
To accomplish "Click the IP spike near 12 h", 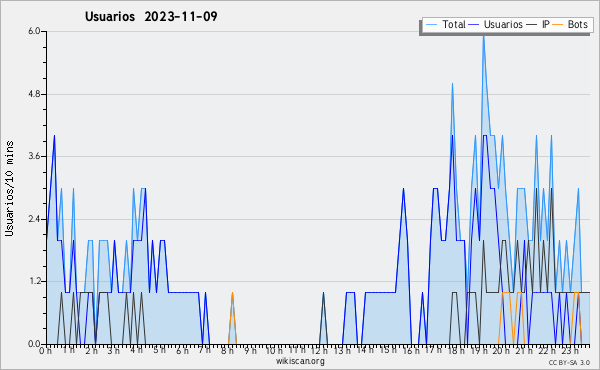I will [323, 294].
